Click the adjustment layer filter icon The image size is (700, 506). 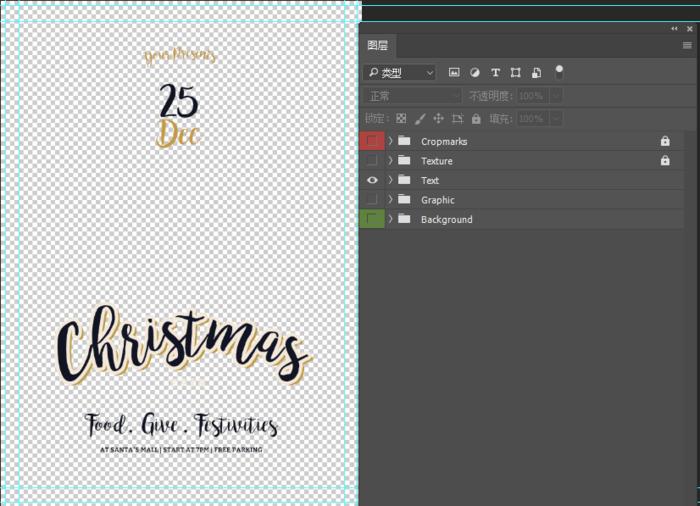click(x=475, y=73)
